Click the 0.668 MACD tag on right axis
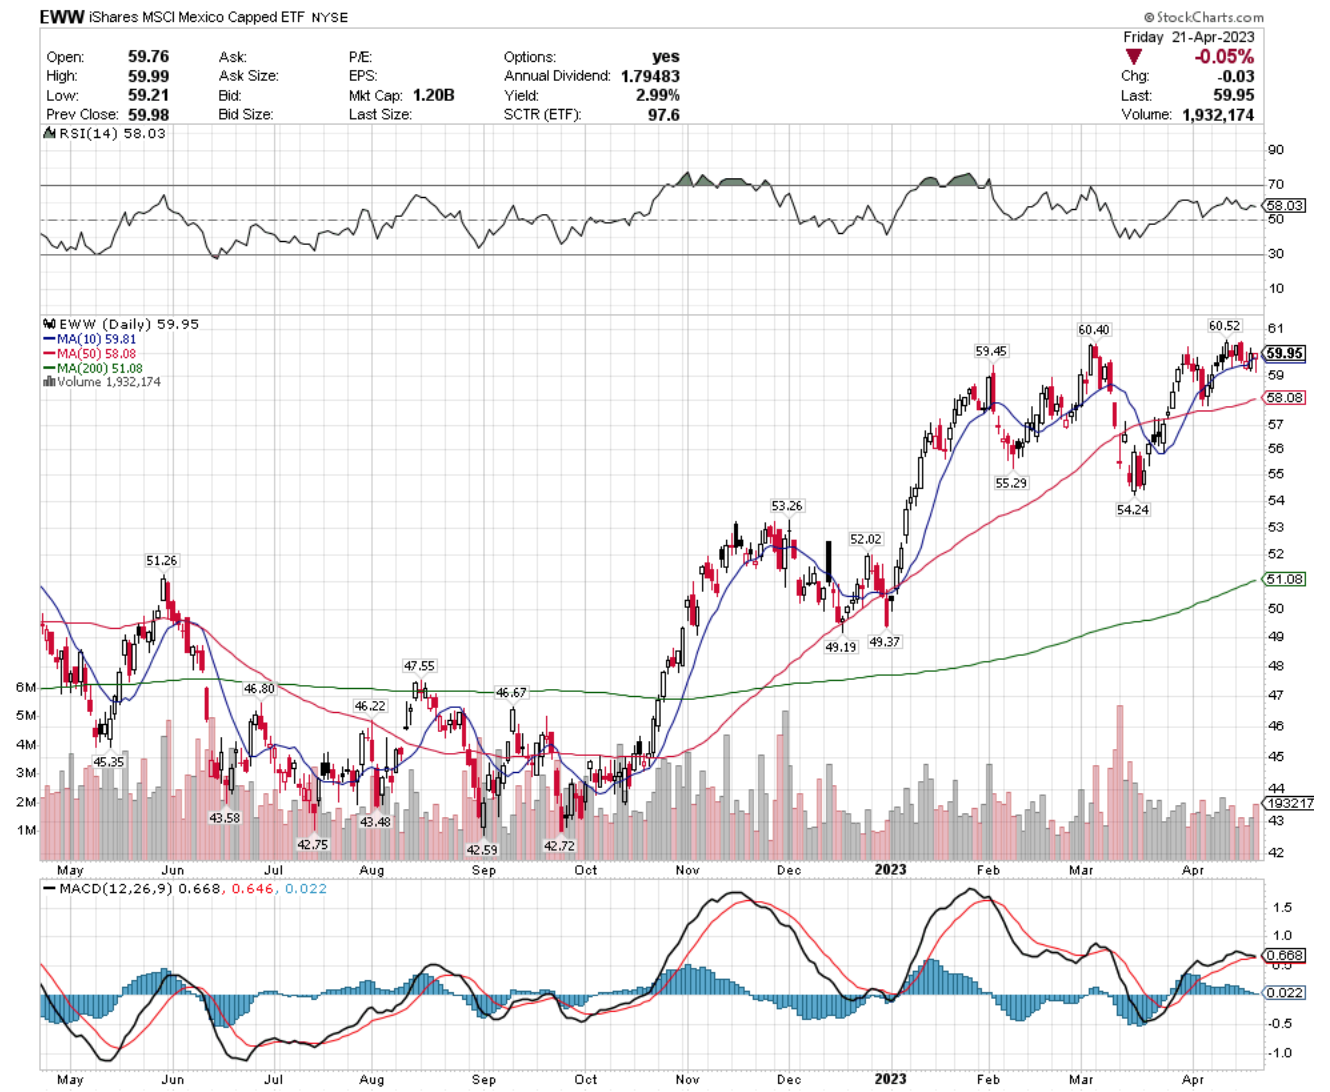Viewport: 1330px width, 1092px height. point(1285,956)
